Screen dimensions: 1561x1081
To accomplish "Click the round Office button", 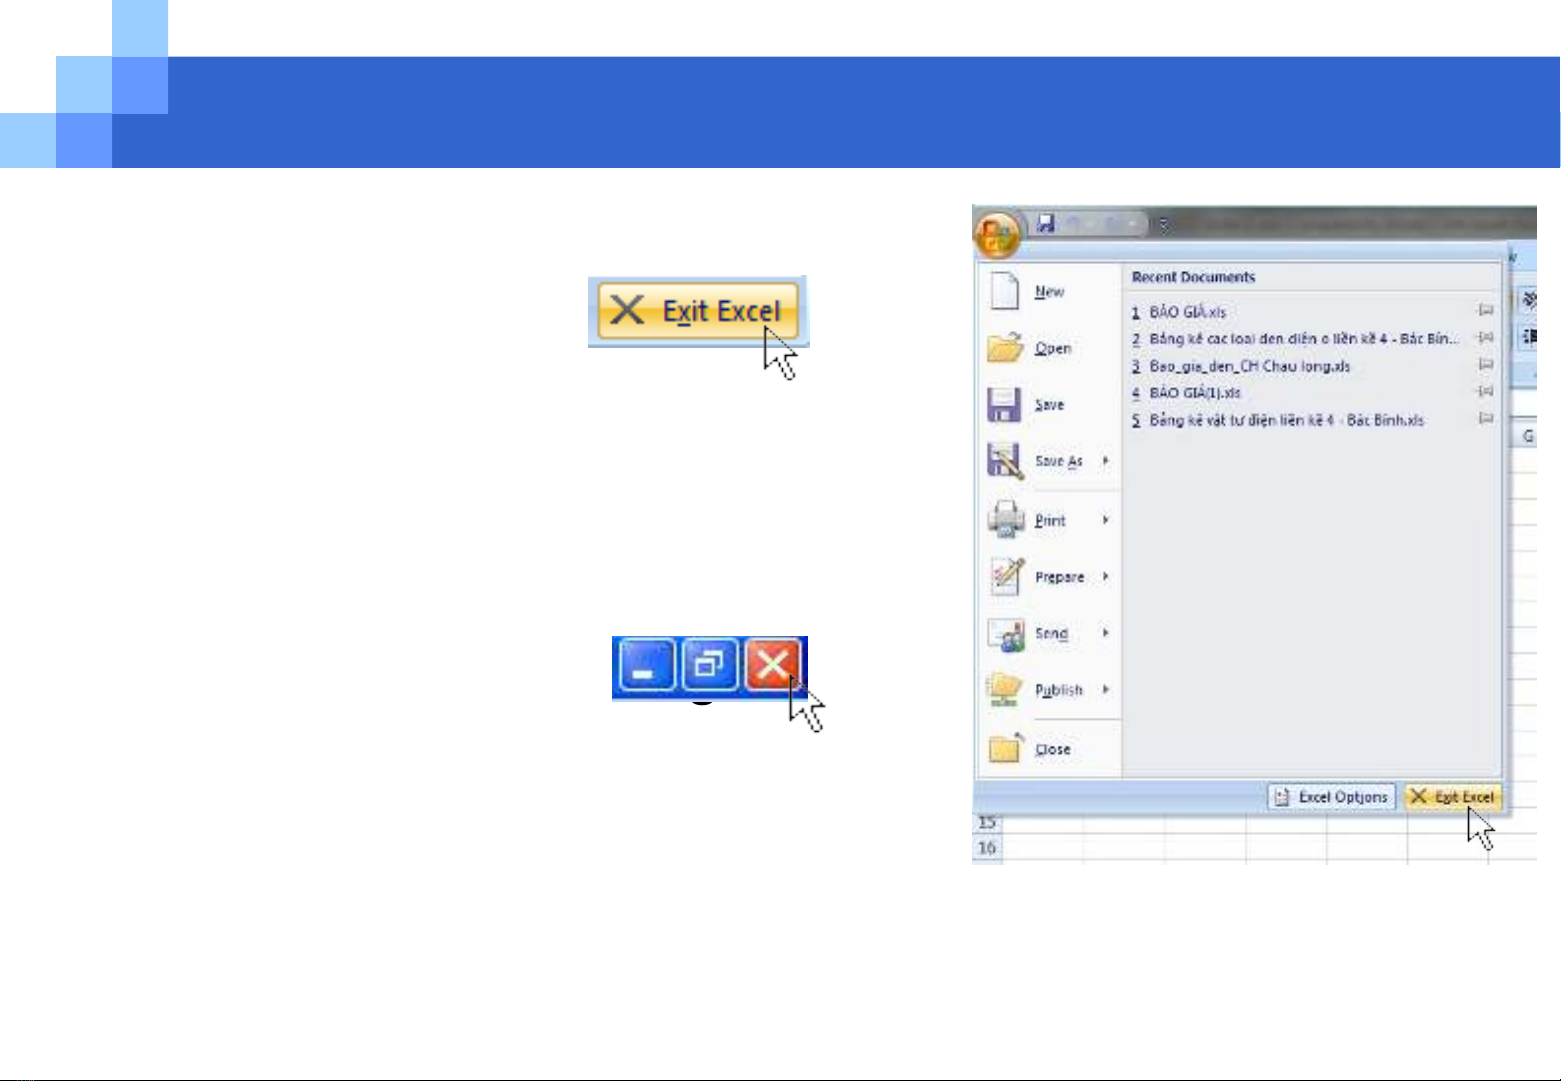I will (997, 236).
